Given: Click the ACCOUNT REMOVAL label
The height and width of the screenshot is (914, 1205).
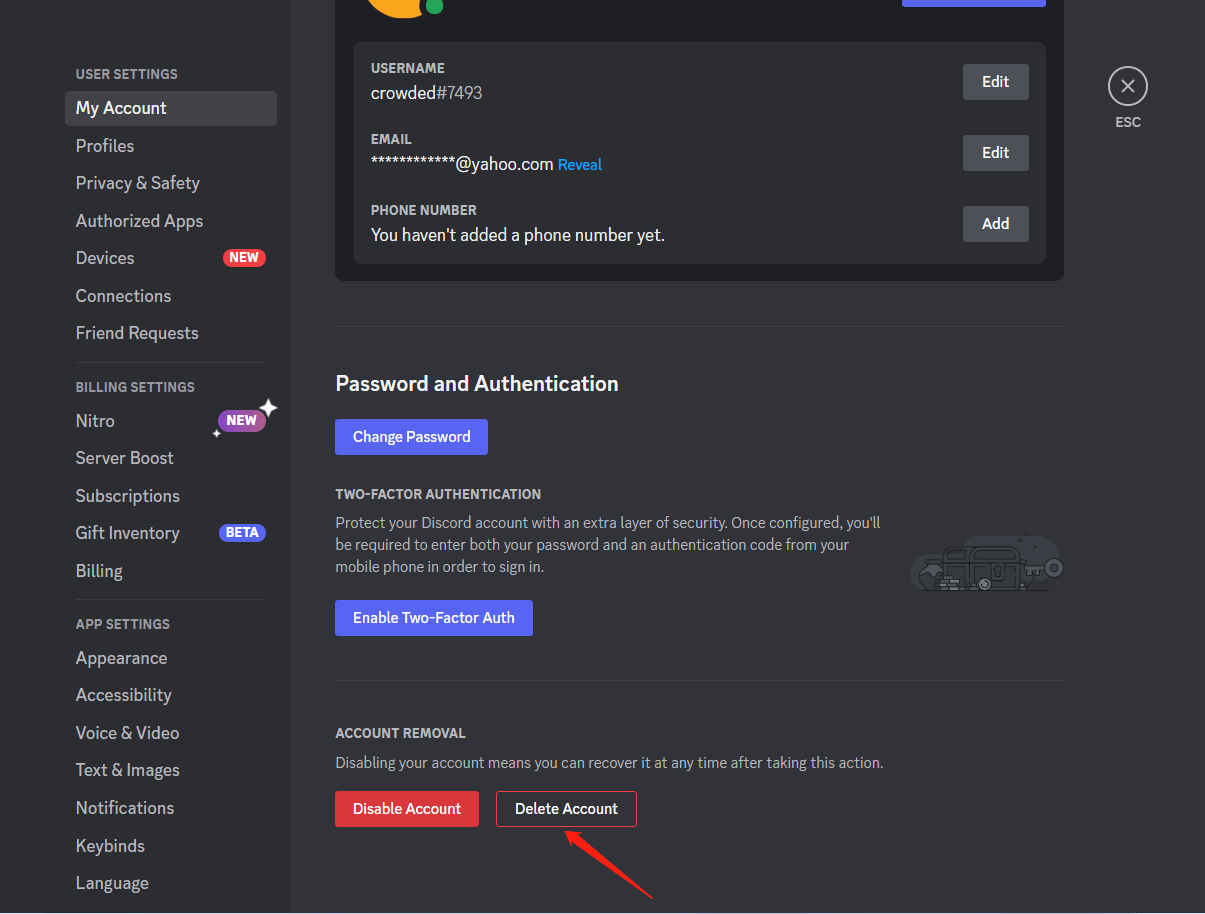Looking at the screenshot, I should click(401, 733).
